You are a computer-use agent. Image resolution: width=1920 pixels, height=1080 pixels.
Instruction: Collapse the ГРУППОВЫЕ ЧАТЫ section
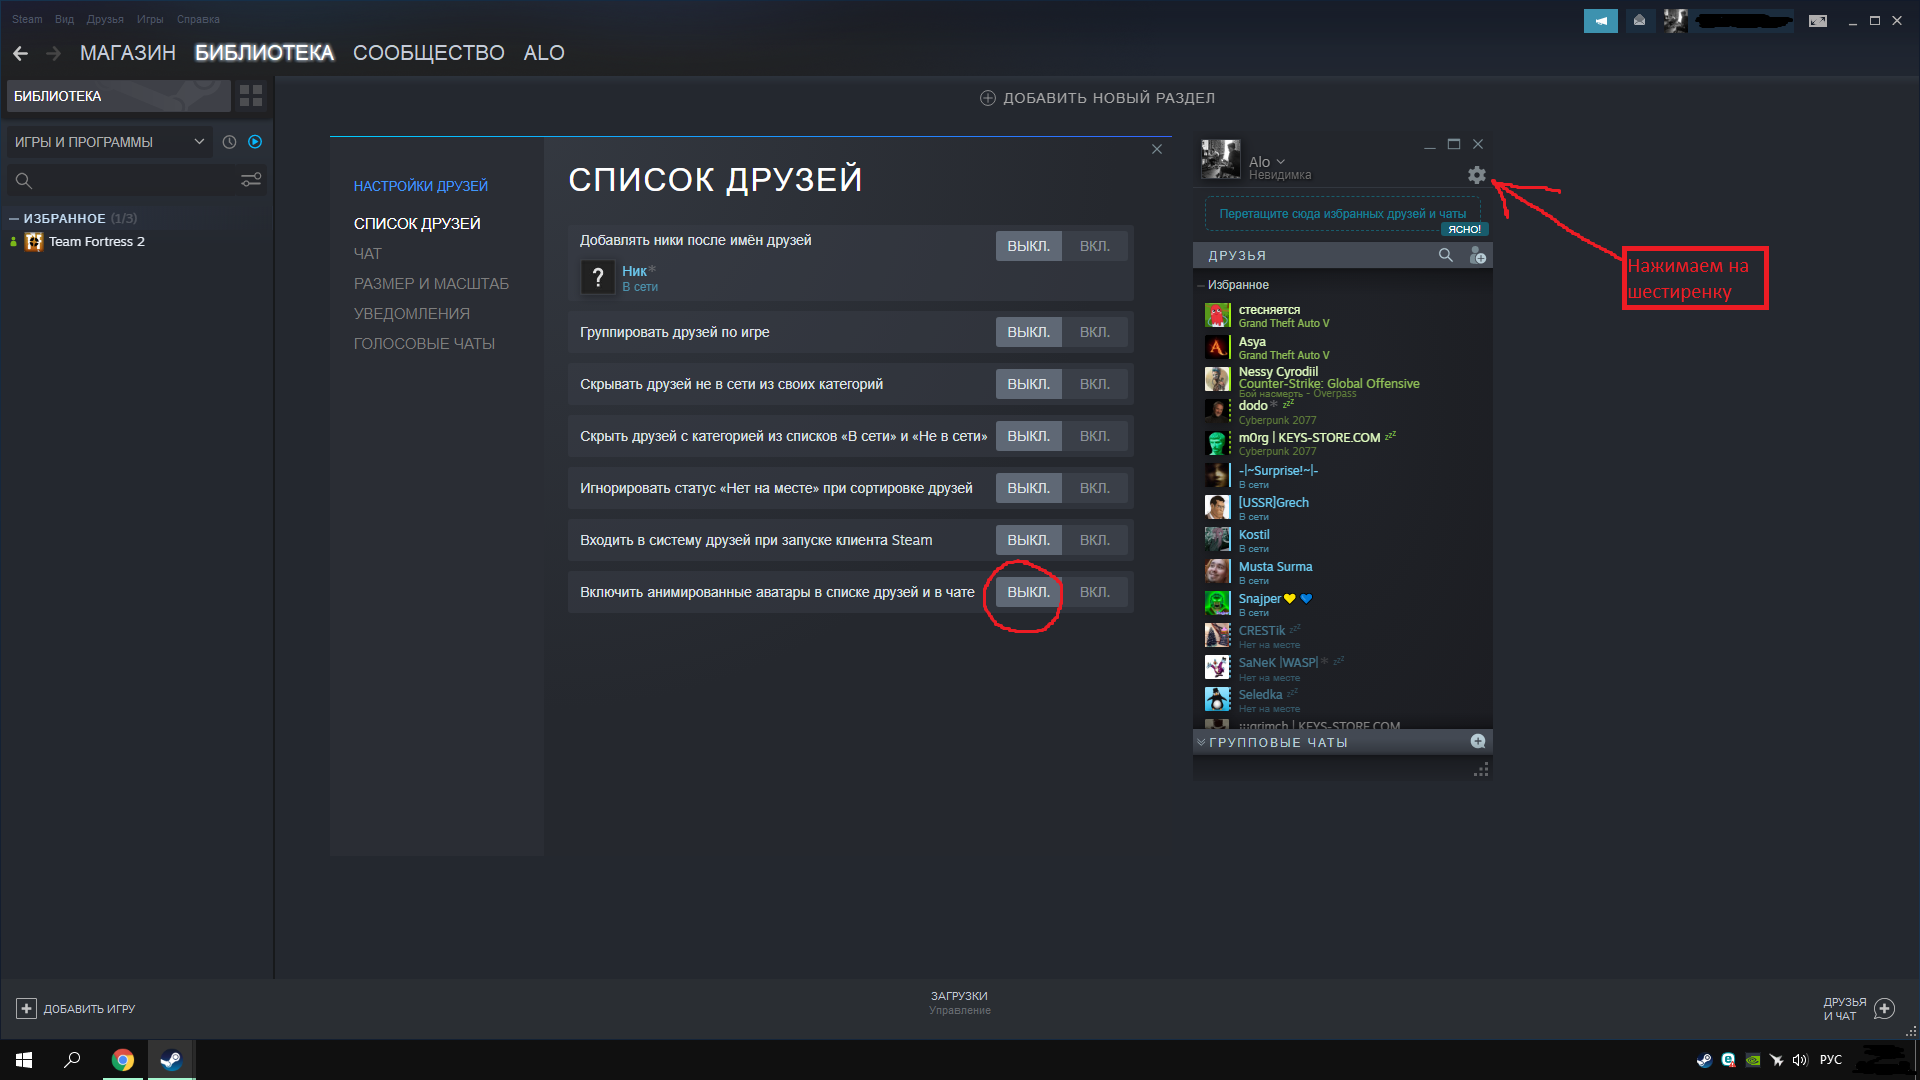pyautogui.click(x=1201, y=742)
